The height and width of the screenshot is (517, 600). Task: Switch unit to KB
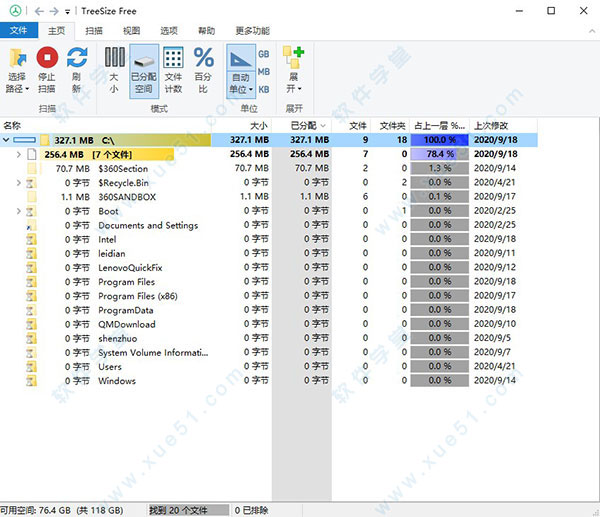pos(264,89)
